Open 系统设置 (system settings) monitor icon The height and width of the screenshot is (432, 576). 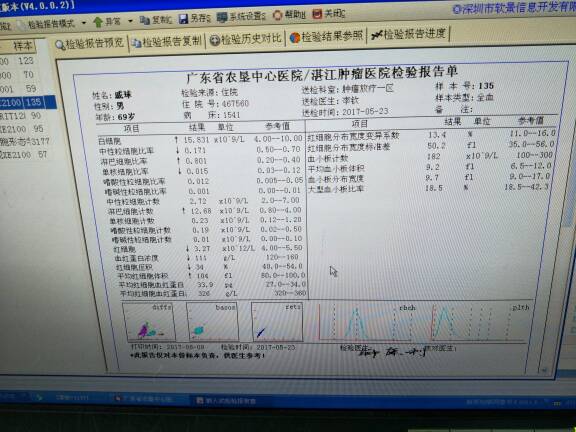coord(222,18)
